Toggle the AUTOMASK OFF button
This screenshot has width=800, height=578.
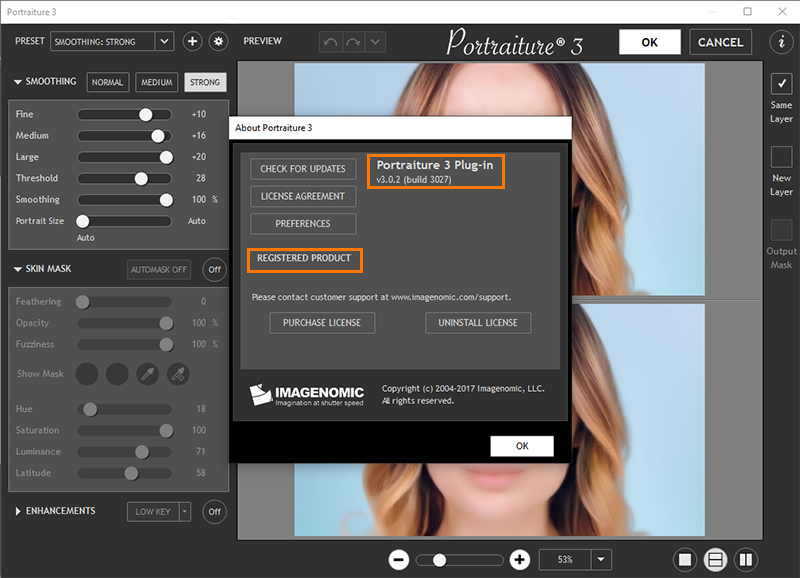[159, 269]
